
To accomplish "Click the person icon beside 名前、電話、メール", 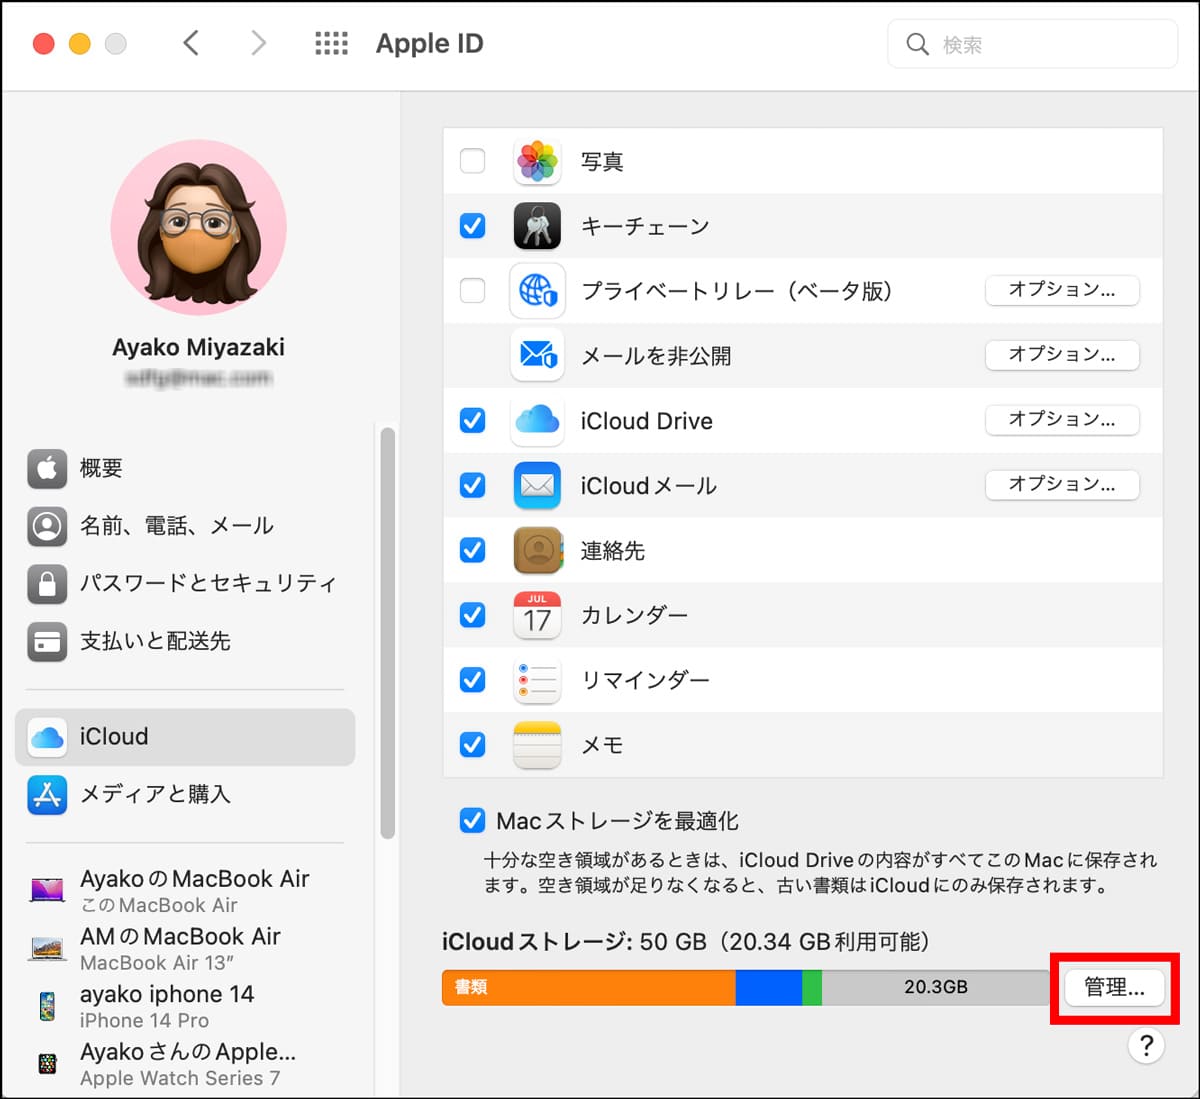I will click(x=47, y=526).
